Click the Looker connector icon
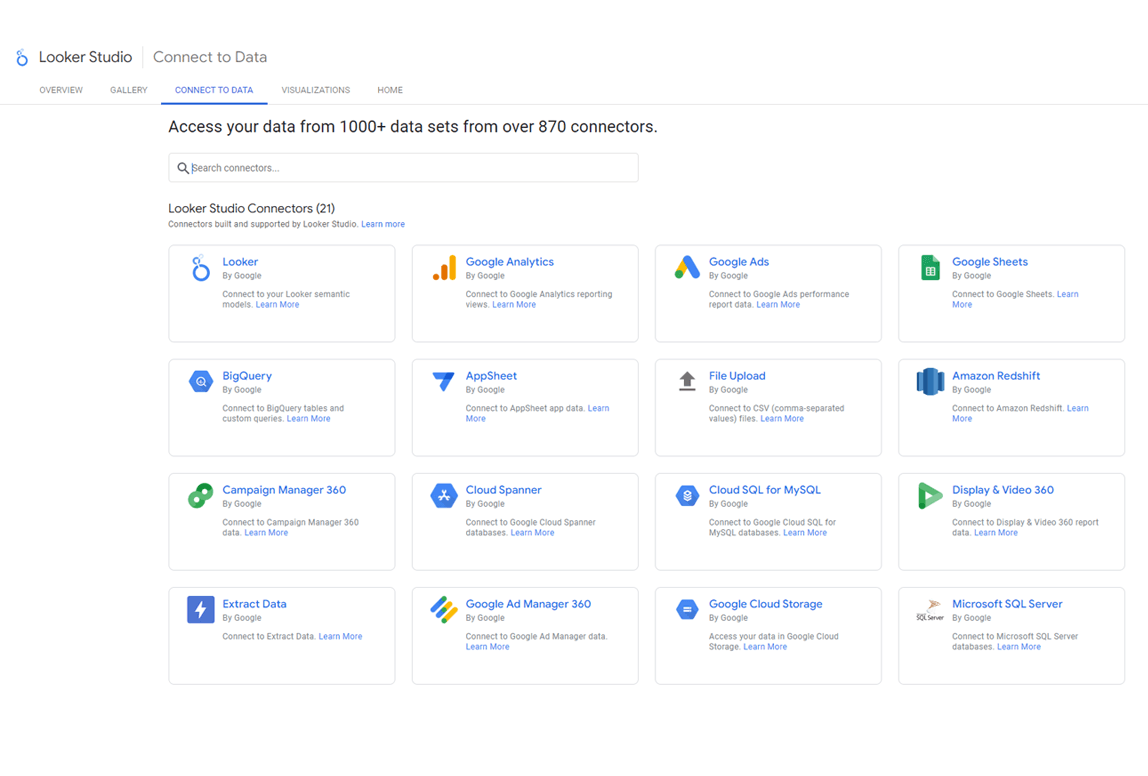This screenshot has height=776, width=1148. tap(200, 268)
